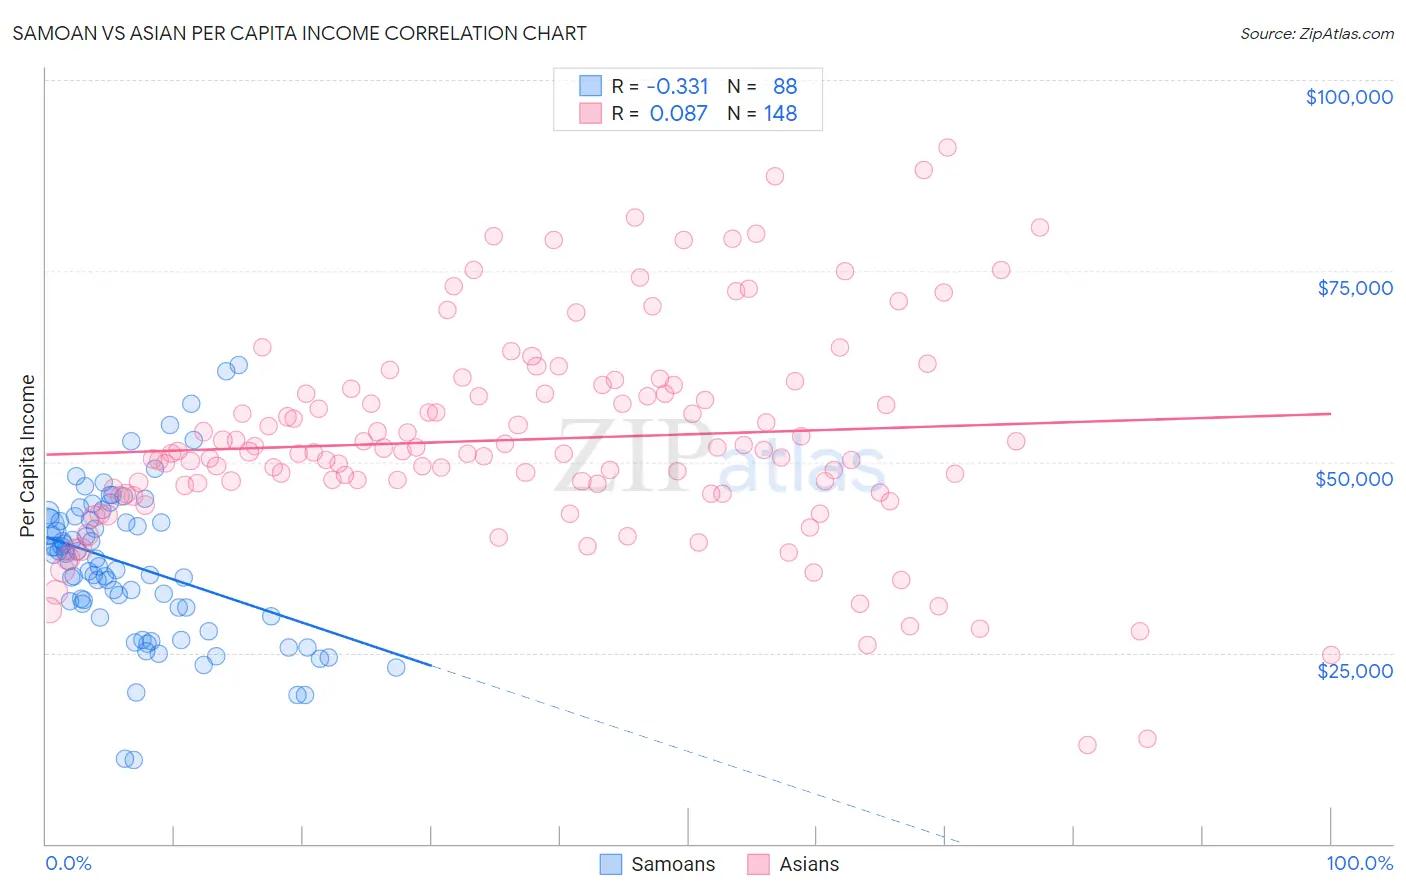Select the chart title text
Viewport: 1406px width, 892px height.
(x=299, y=33)
